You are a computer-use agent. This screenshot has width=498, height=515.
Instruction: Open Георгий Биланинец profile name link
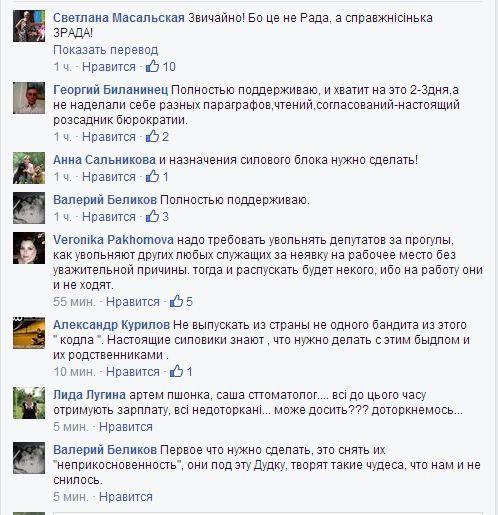coord(111,90)
